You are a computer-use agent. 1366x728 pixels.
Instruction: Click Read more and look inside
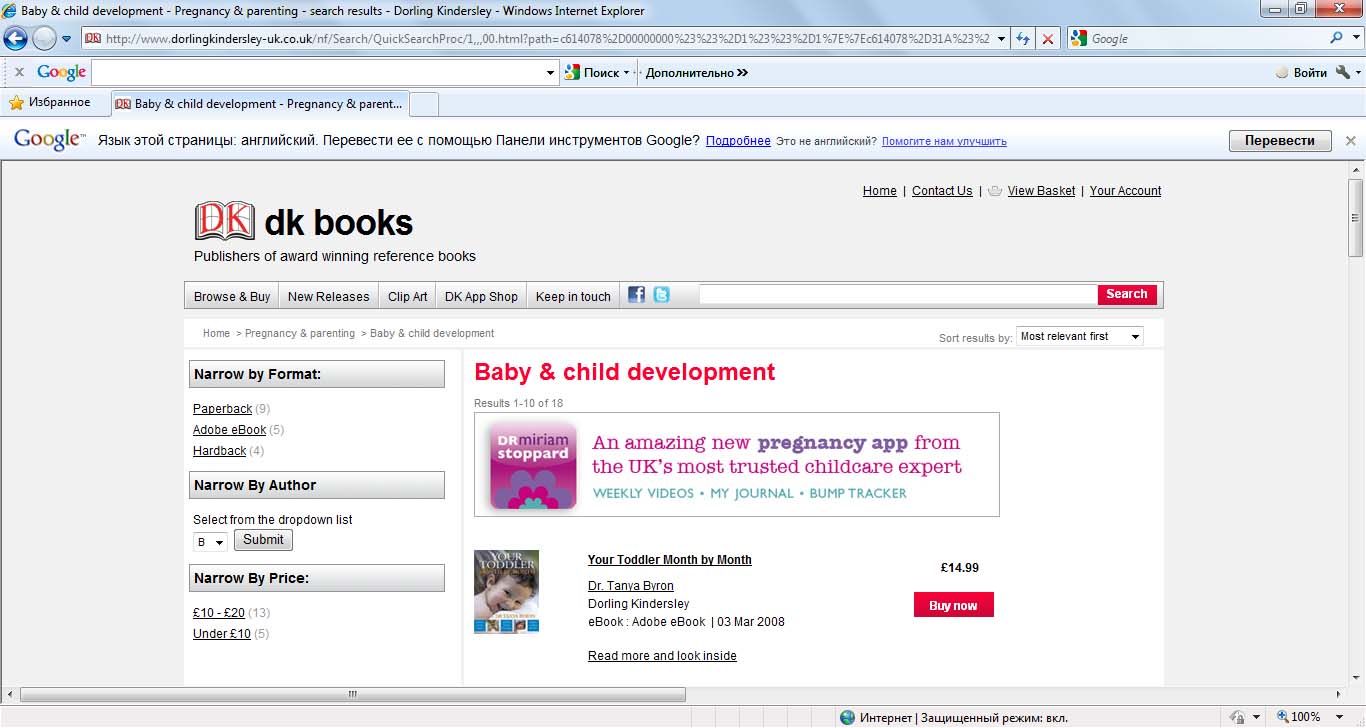[x=662, y=656]
